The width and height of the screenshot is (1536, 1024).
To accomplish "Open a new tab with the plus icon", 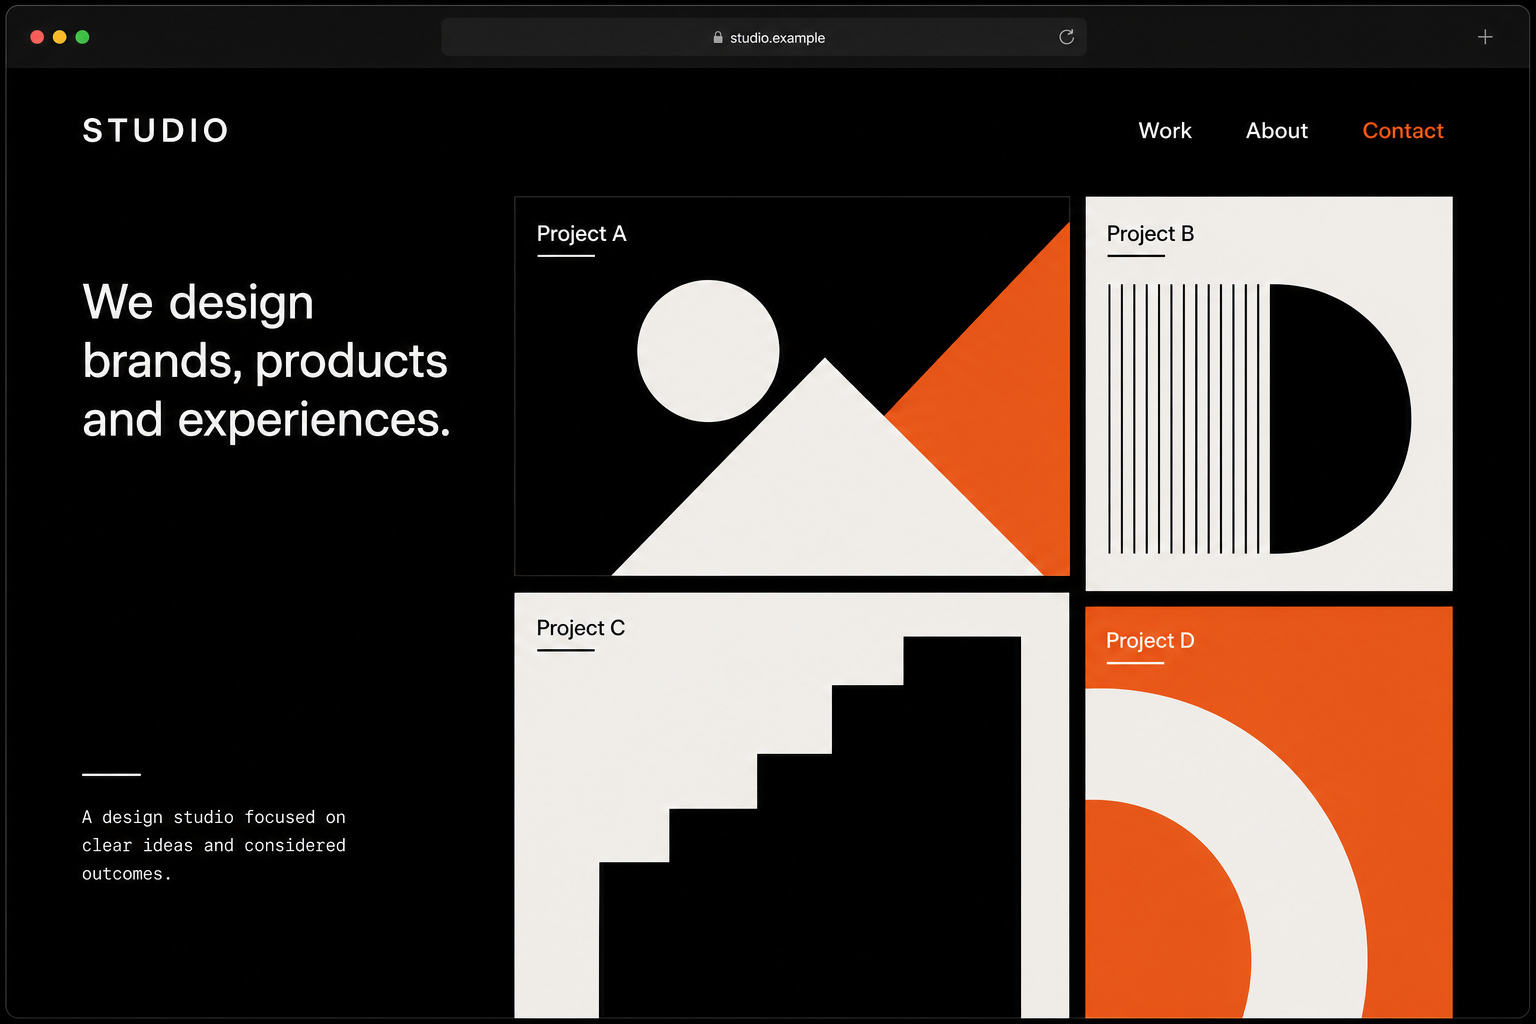I will pyautogui.click(x=1485, y=37).
